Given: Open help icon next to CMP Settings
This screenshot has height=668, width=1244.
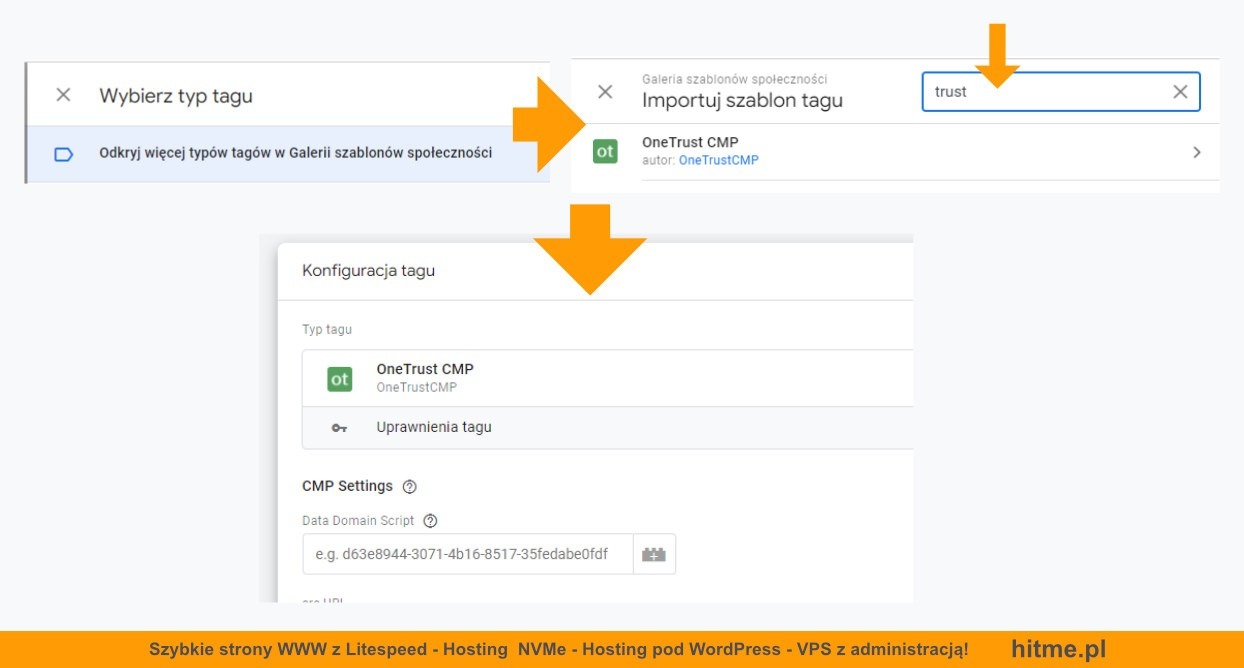Looking at the screenshot, I should pyautogui.click(x=409, y=487).
